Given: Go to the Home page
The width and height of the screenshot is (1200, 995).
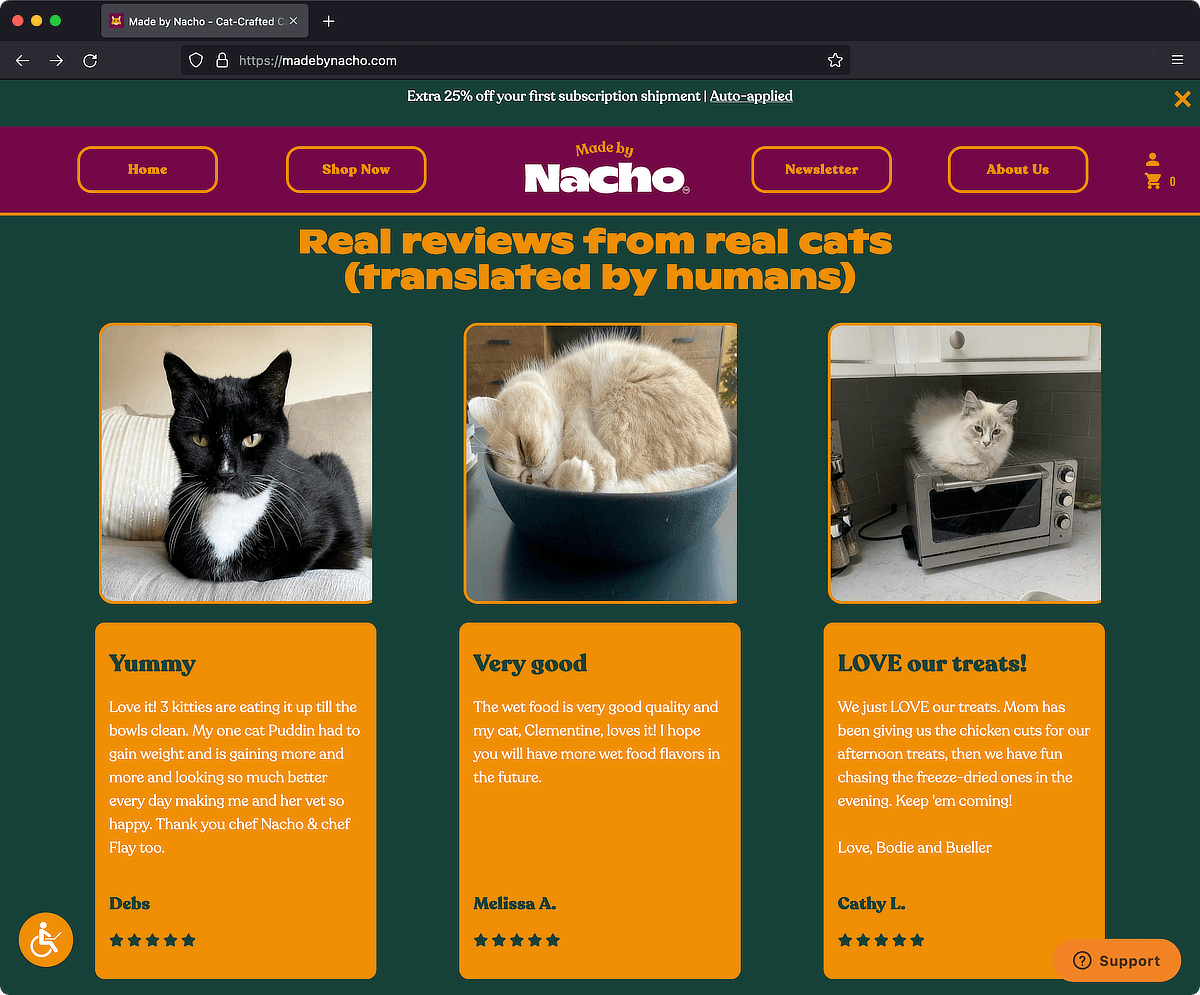Looking at the screenshot, I should coord(147,169).
